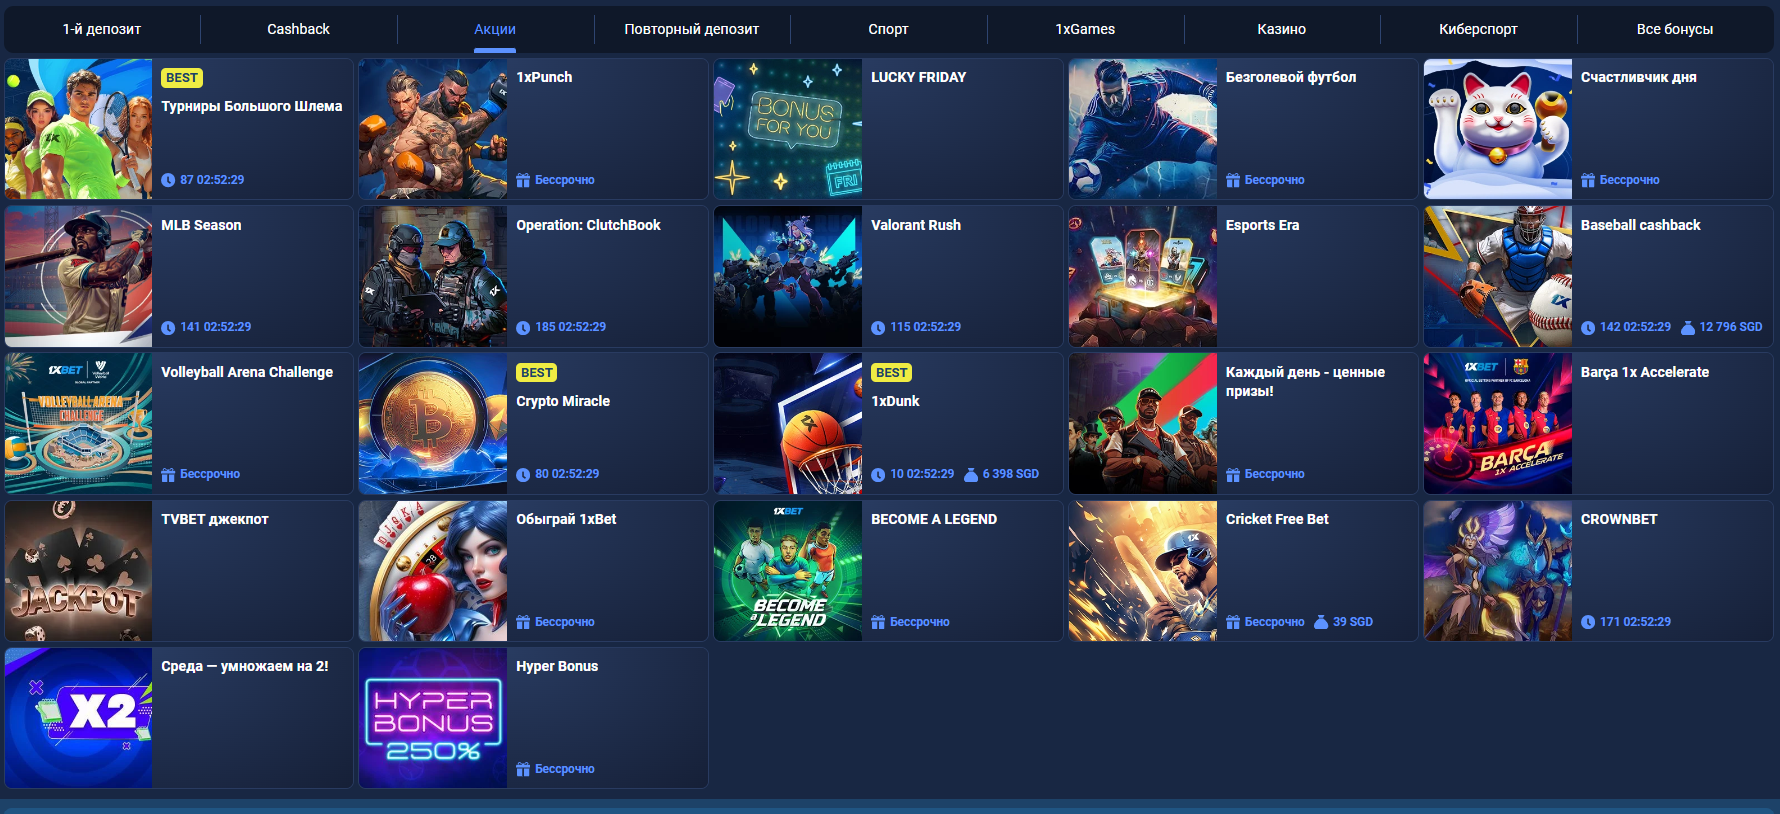Click the gift icon on Hyper Bonus card
Viewport: 1780px width, 814px height.
523,769
